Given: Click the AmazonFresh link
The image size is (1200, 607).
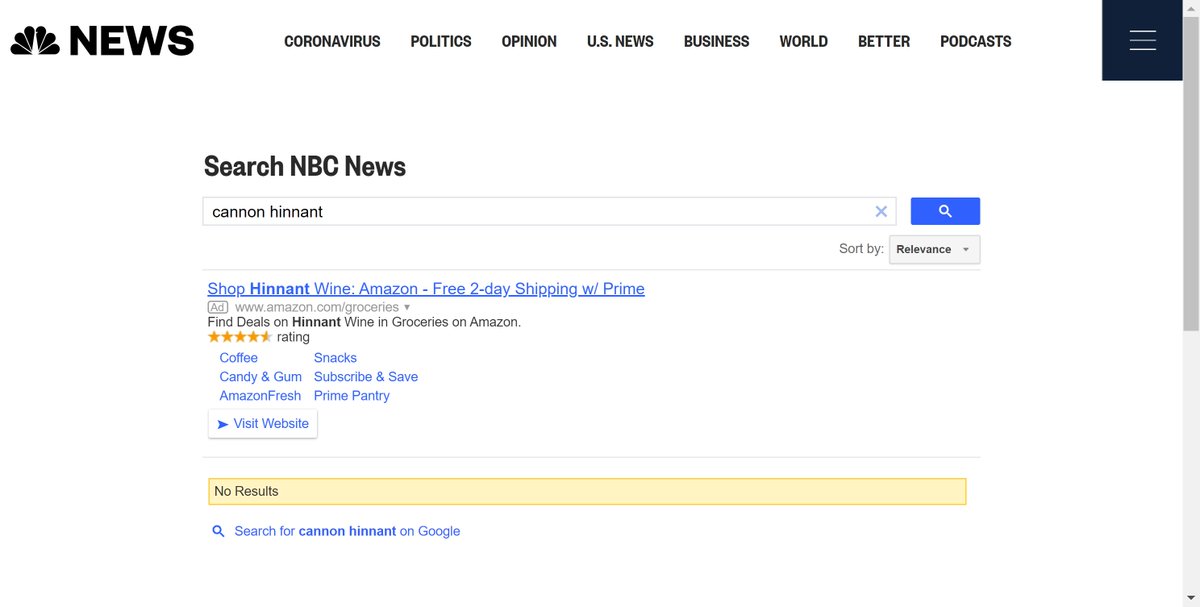Looking at the screenshot, I should click(x=260, y=396).
